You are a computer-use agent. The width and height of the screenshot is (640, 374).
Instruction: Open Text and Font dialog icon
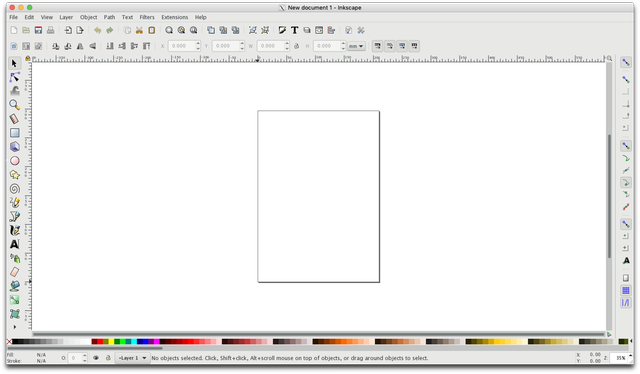294,30
